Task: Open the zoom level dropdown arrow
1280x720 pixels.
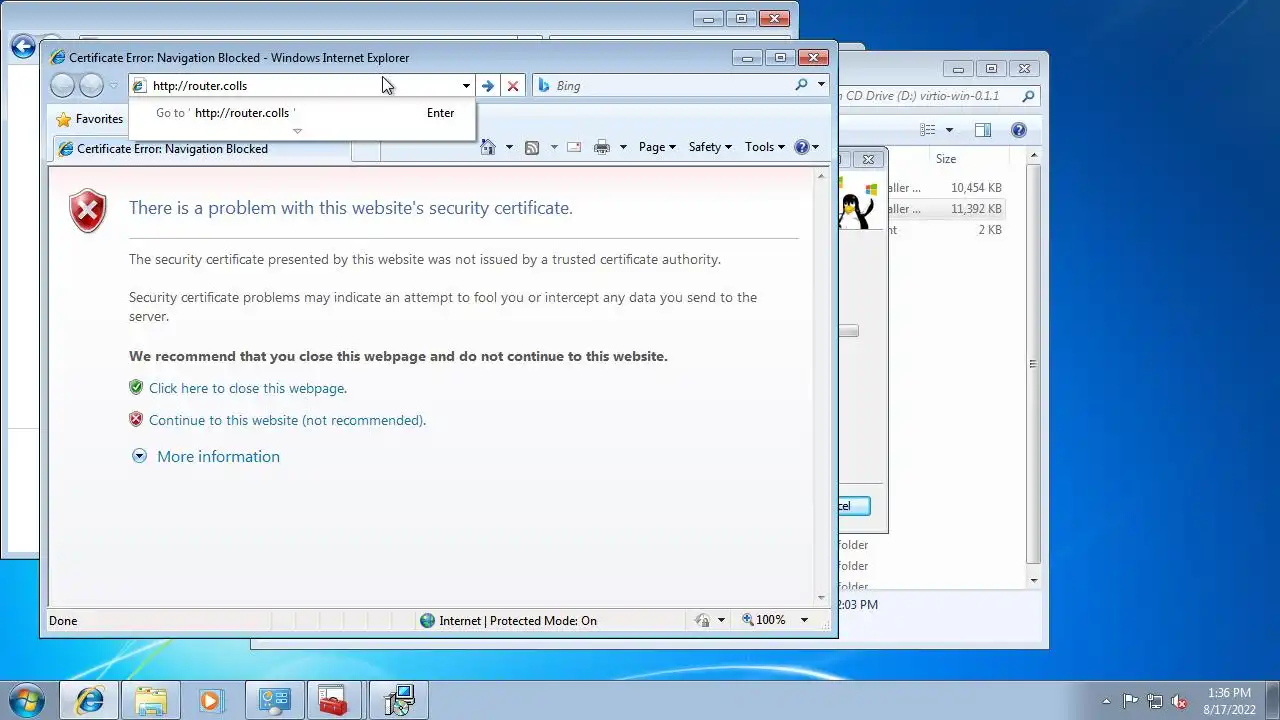Action: [804, 621]
